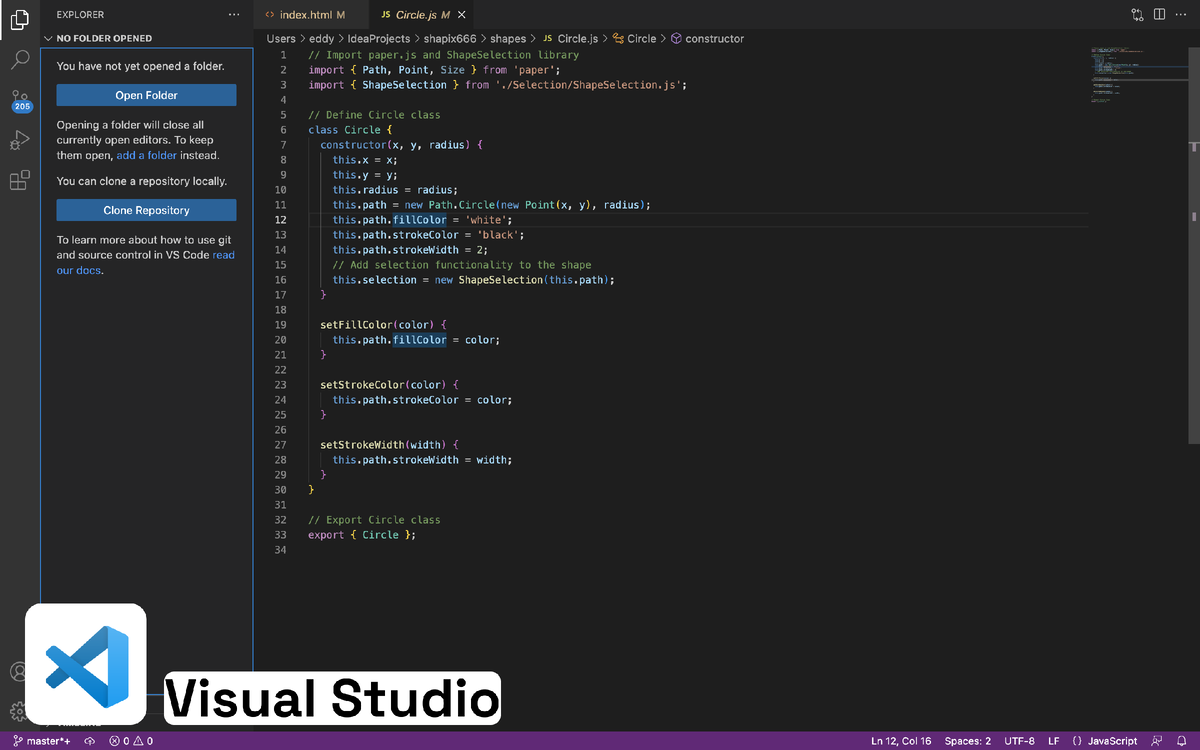Open Source Control view with 205 badge

click(x=19, y=100)
